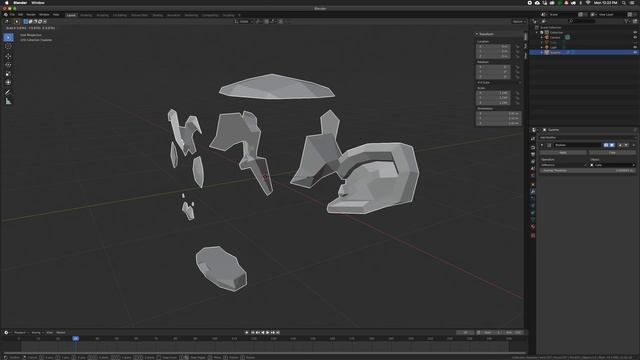Expand the Camera tree row
Image resolution: width=640 pixels, height=360 pixels.
pos(542,38)
